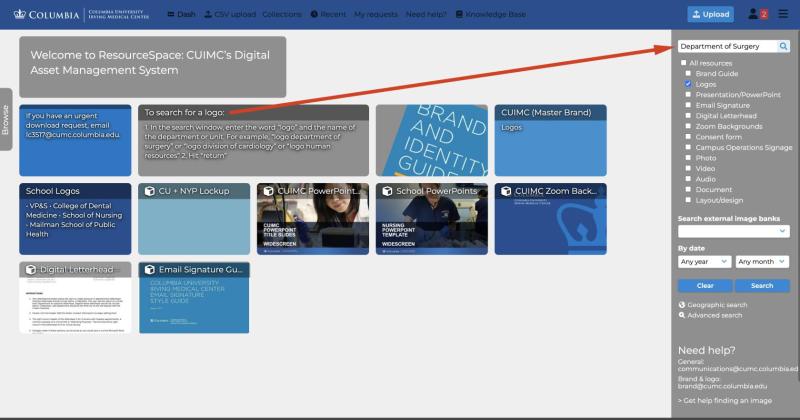Click the magnifier icon beside Advanced search
The height and width of the screenshot is (420, 800).
(682, 315)
